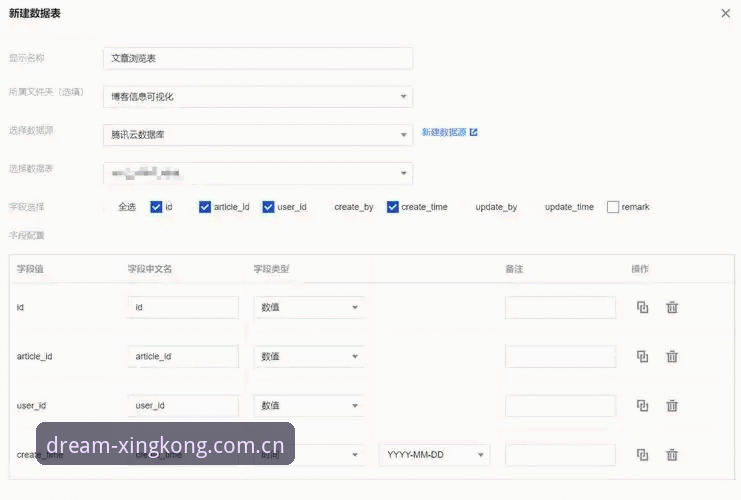Open field type dropdown for id row

point(309,307)
